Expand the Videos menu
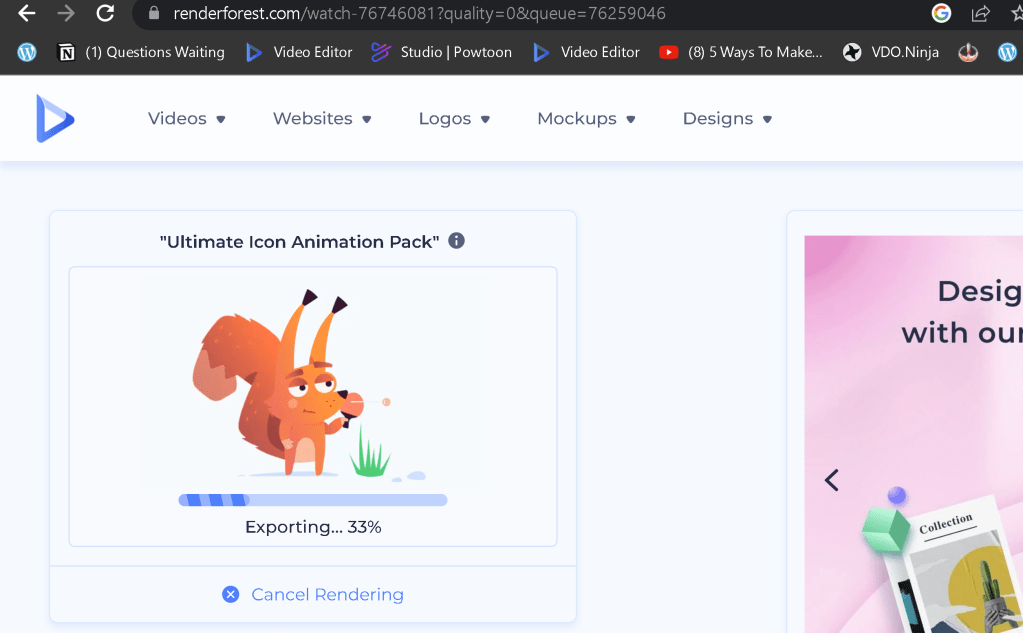 [x=187, y=119]
